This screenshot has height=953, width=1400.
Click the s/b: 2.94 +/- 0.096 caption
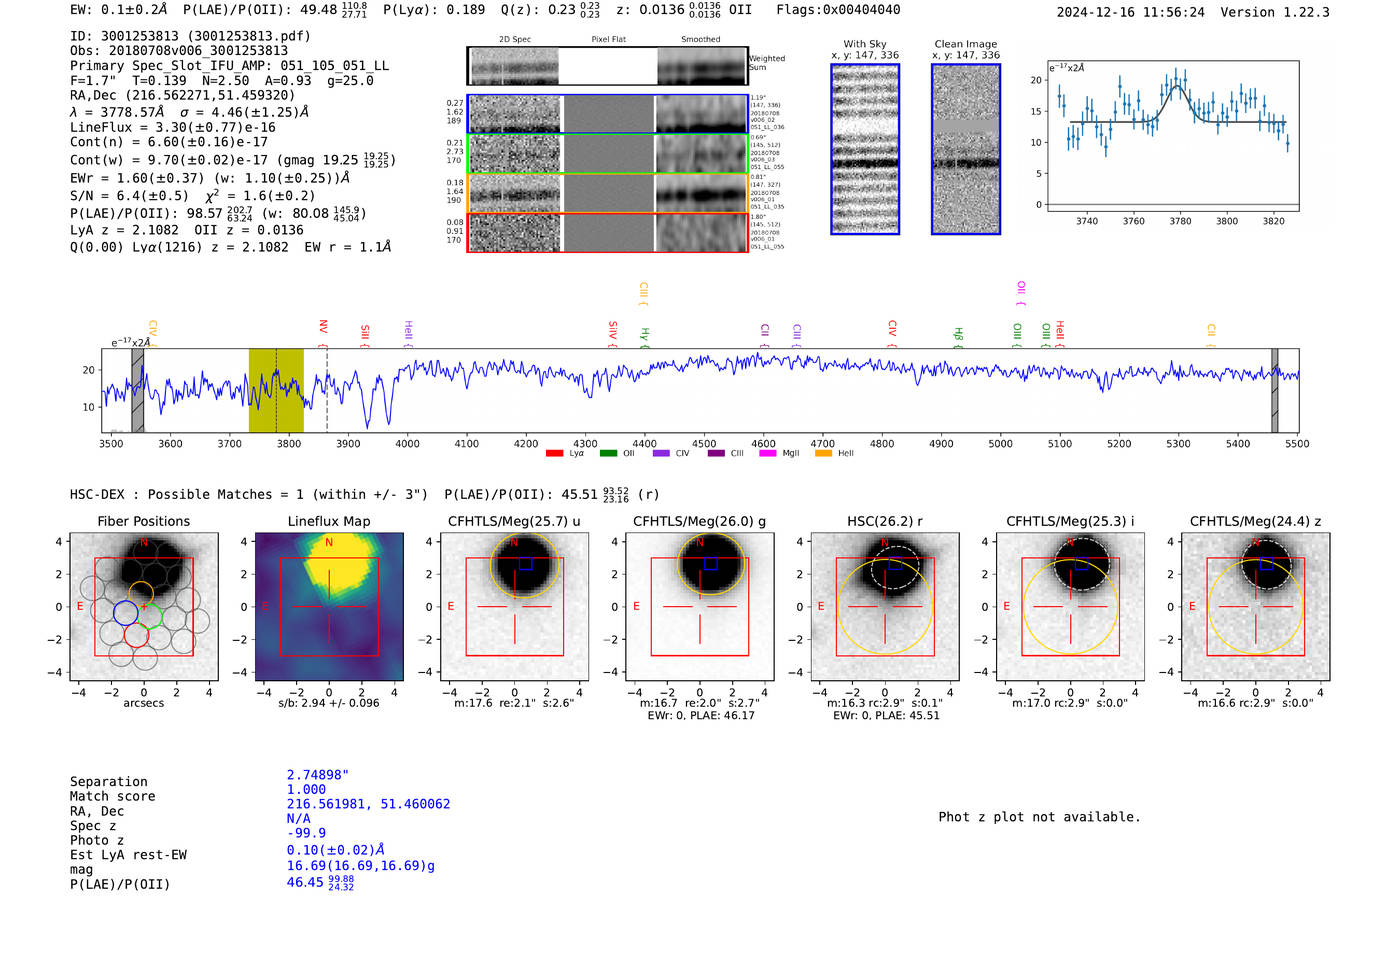(329, 703)
